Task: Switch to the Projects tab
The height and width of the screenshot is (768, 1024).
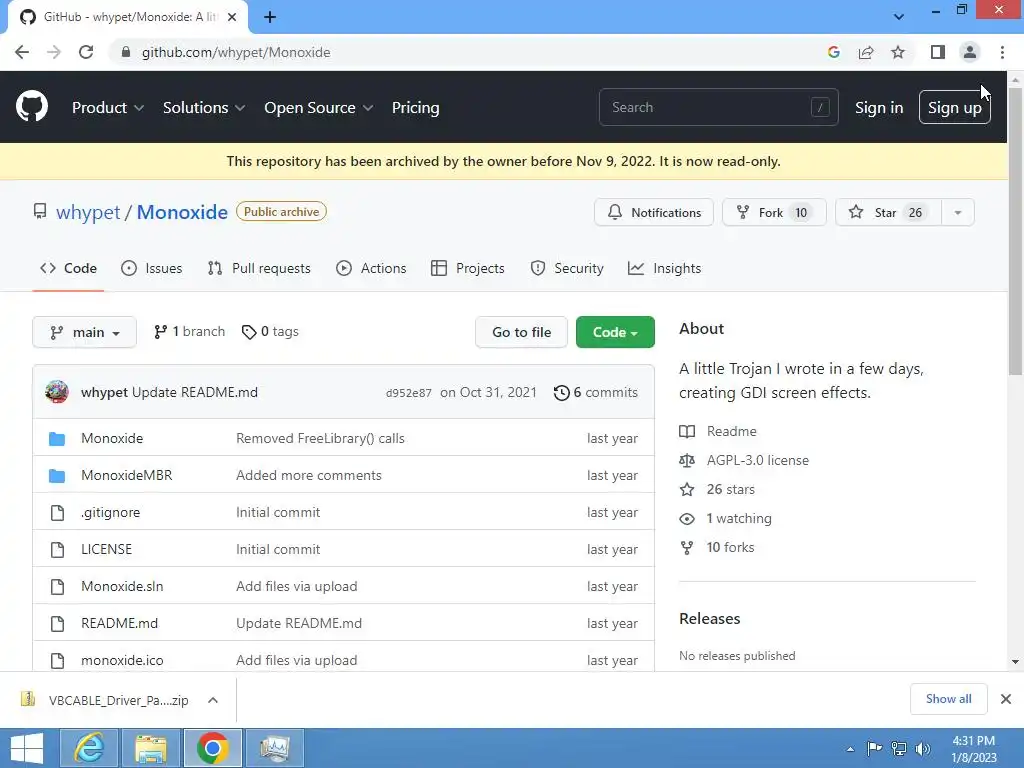Action: click(468, 268)
